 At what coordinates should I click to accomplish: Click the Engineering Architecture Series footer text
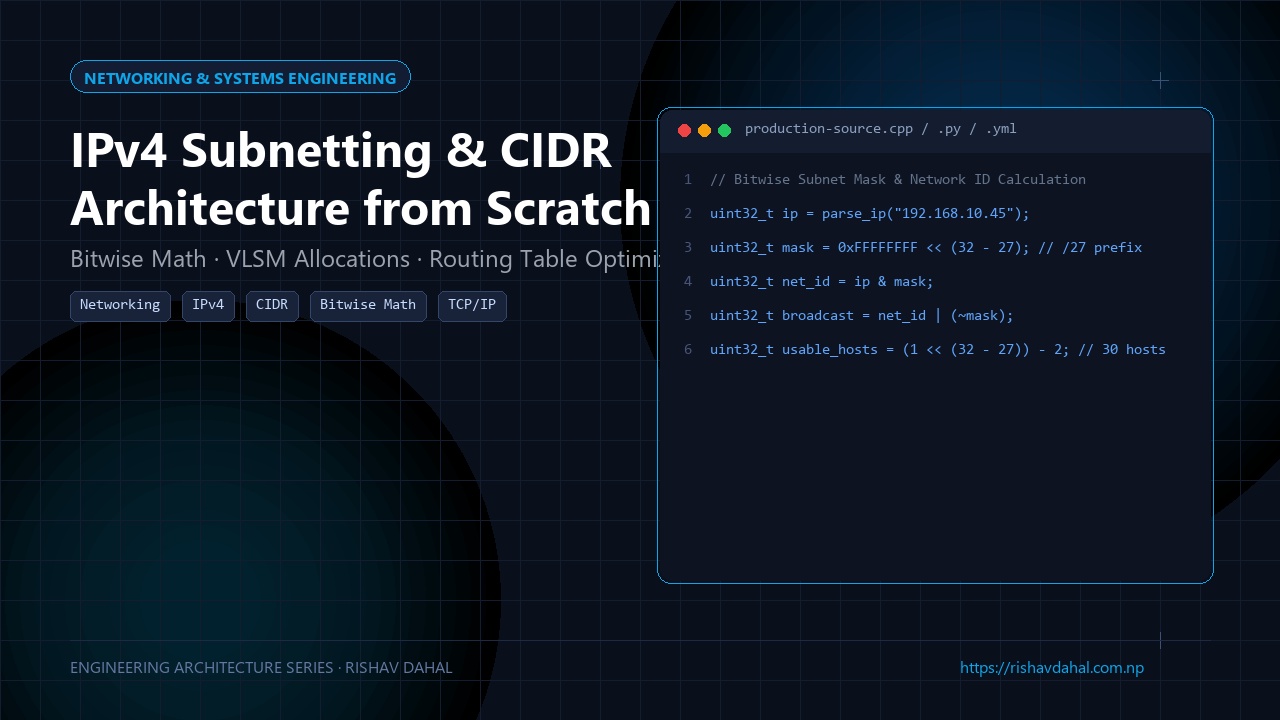pyautogui.click(x=261, y=667)
